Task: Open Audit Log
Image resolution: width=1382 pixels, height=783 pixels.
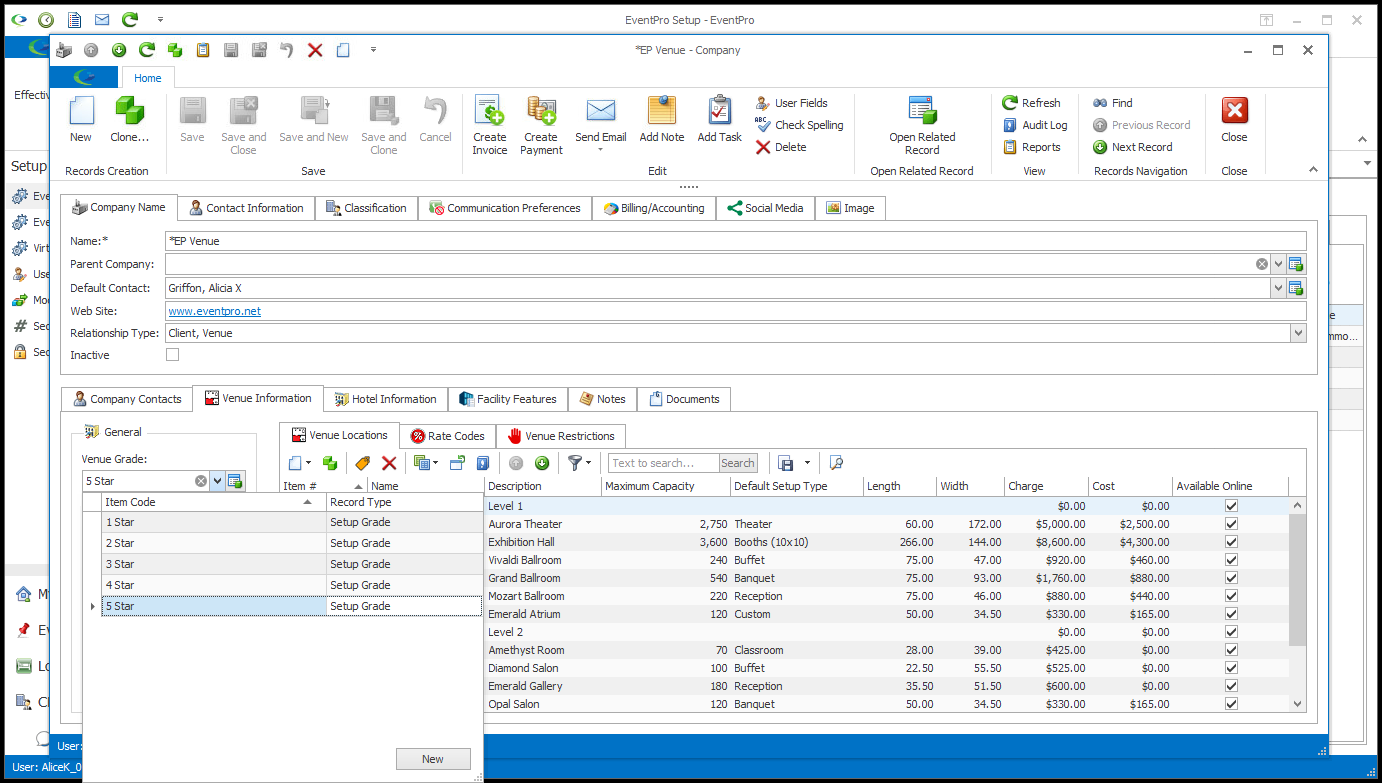Action: (x=1035, y=125)
